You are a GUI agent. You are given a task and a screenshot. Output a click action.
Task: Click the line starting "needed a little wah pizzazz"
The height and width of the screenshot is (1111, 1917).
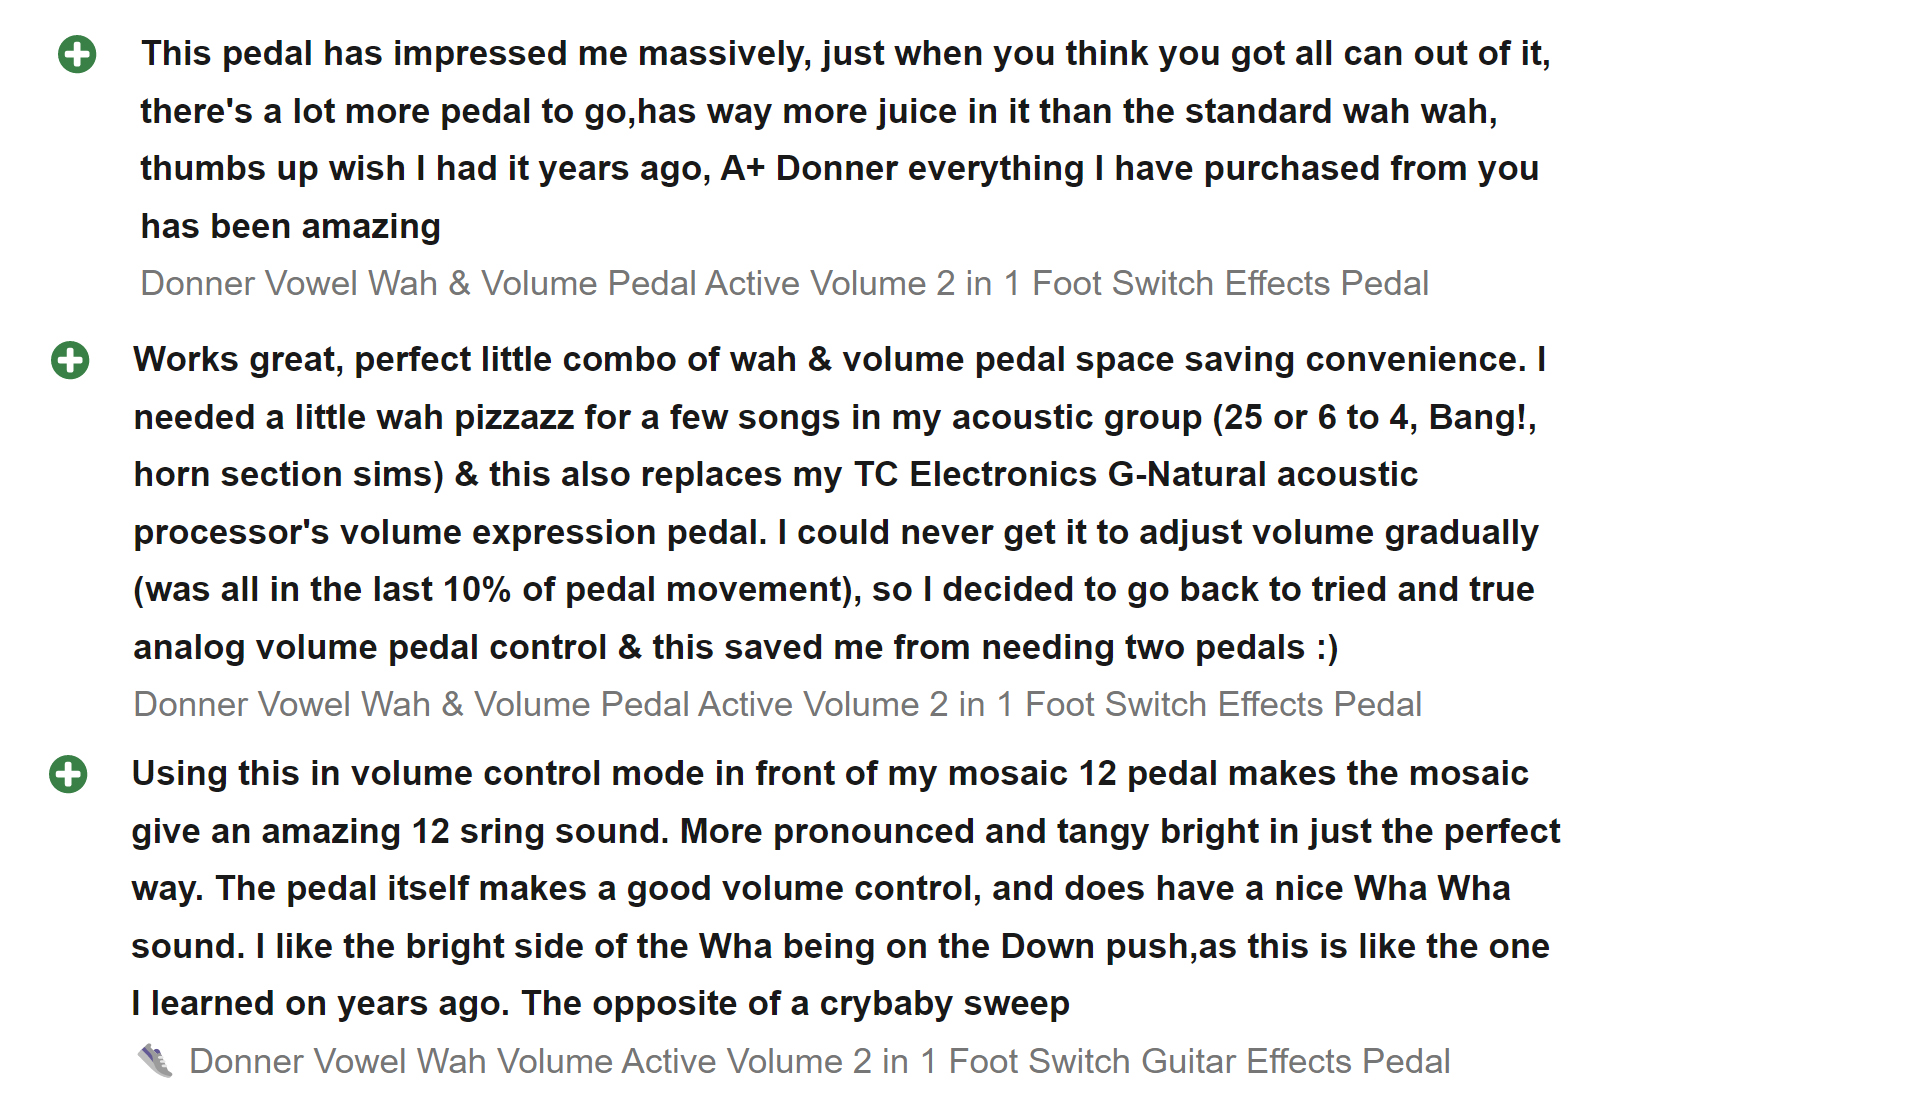(834, 418)
